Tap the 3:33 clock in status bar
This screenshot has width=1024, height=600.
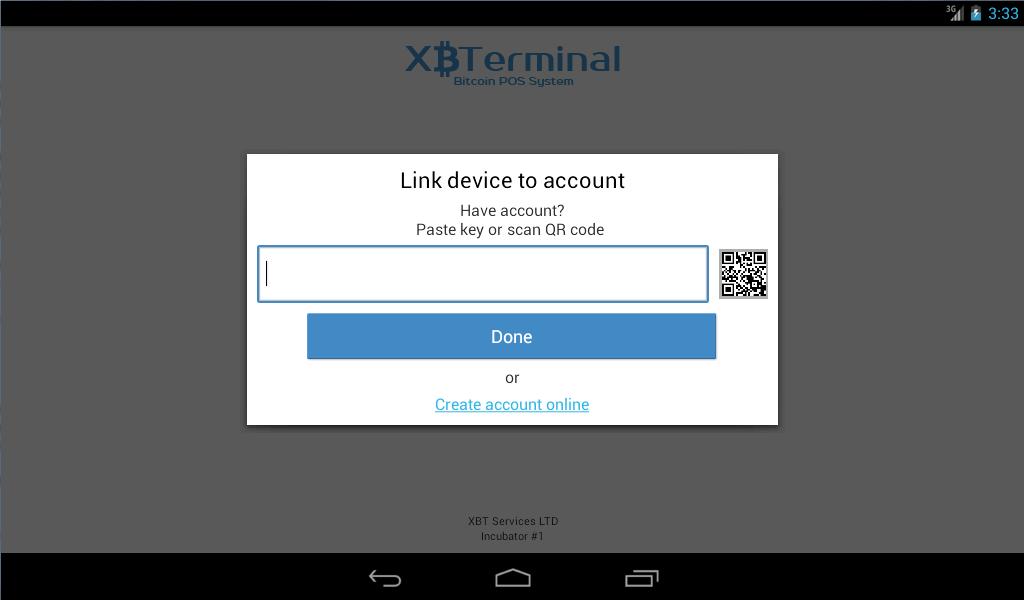coord(1003,13)
